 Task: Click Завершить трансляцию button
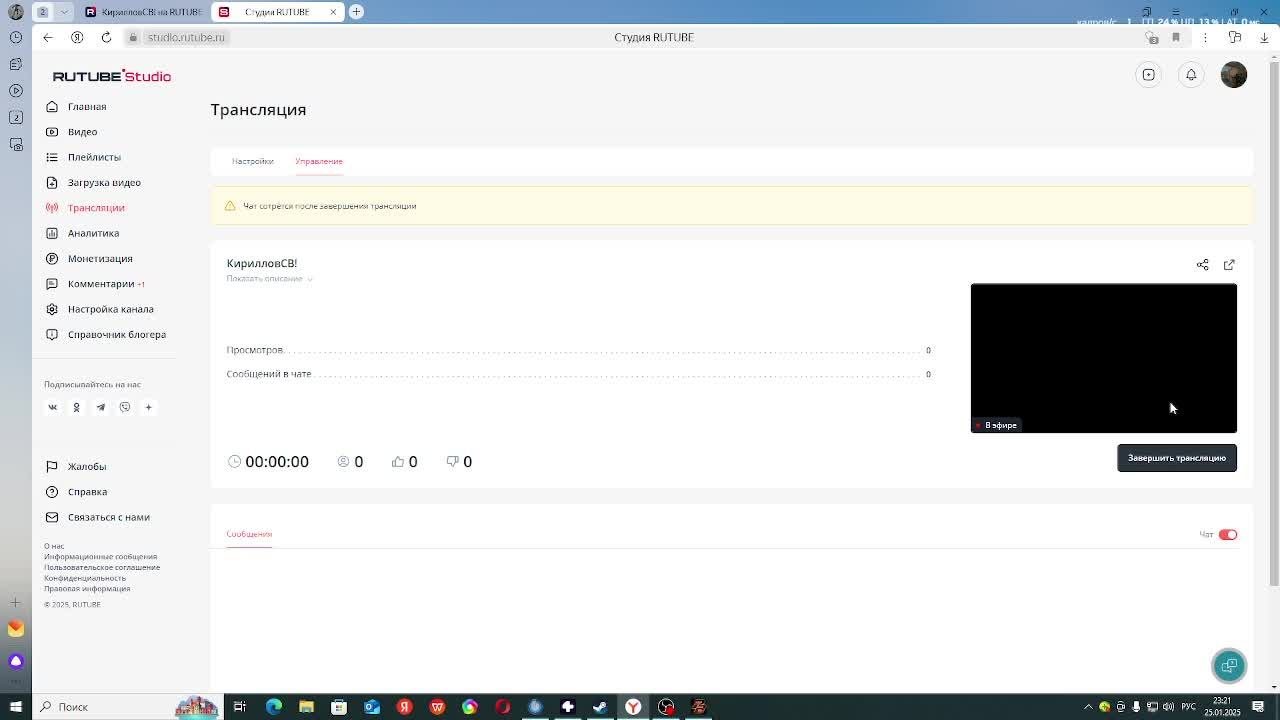(x=1177, y=458)
